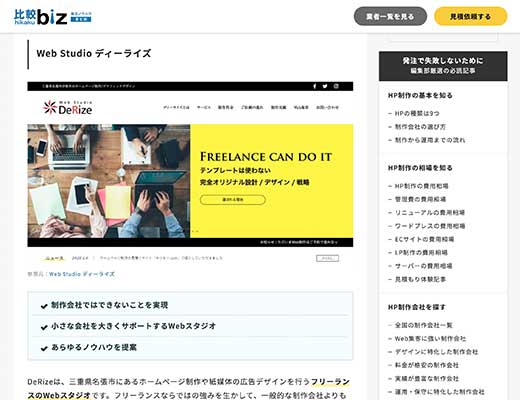Open the link 制作会社の選び方

[420, 127]
